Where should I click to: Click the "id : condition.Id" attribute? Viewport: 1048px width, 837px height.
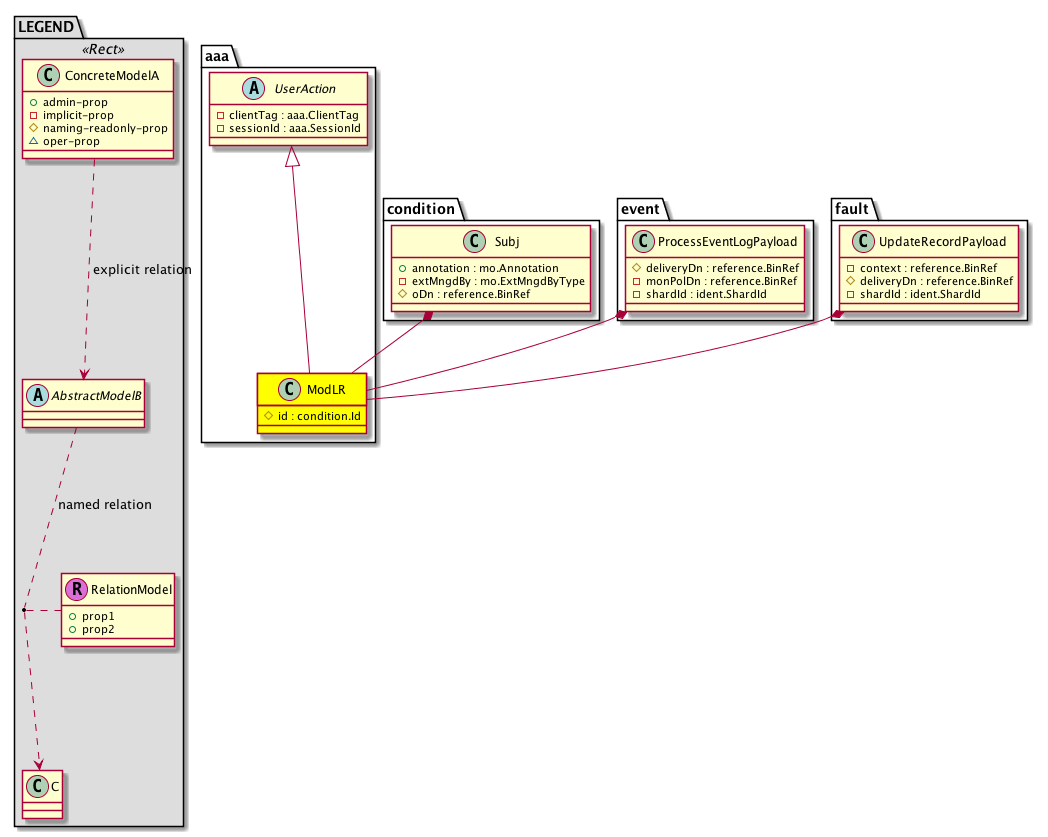(319, 415)
